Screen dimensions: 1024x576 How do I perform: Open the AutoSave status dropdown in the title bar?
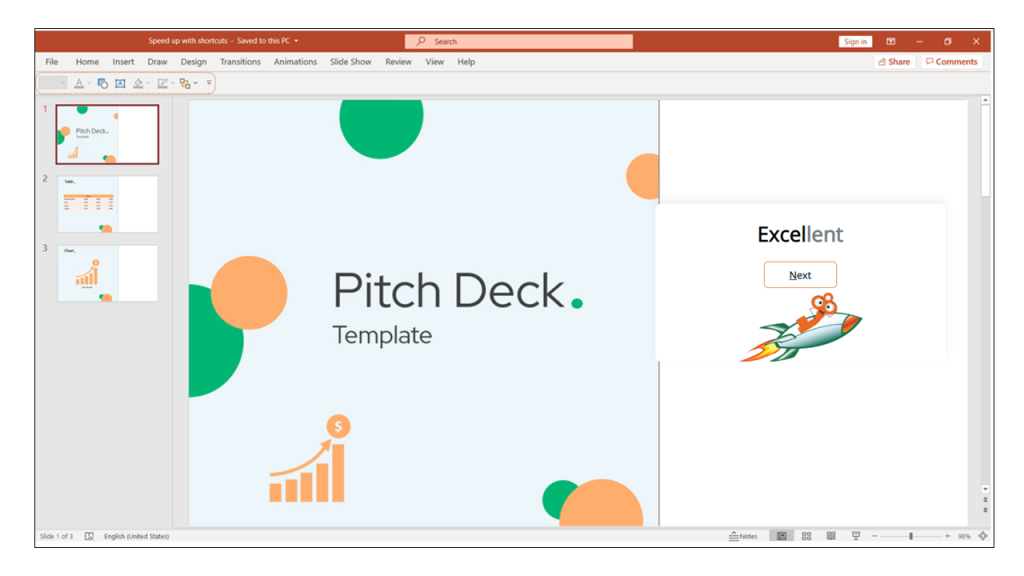[297, 41]
